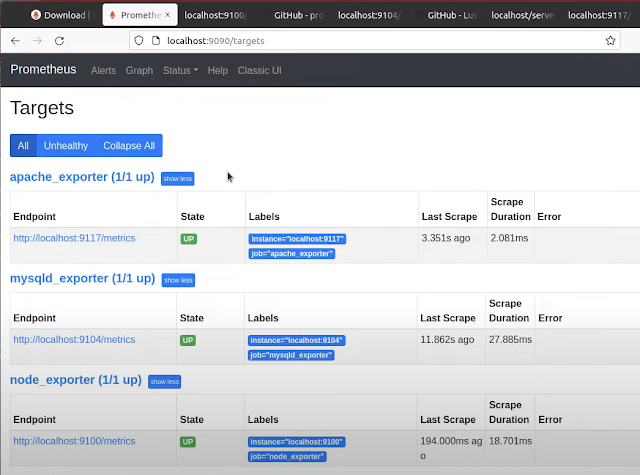
Task: Collapse apache_exporter with show less
Action: (x=178, y=179)
